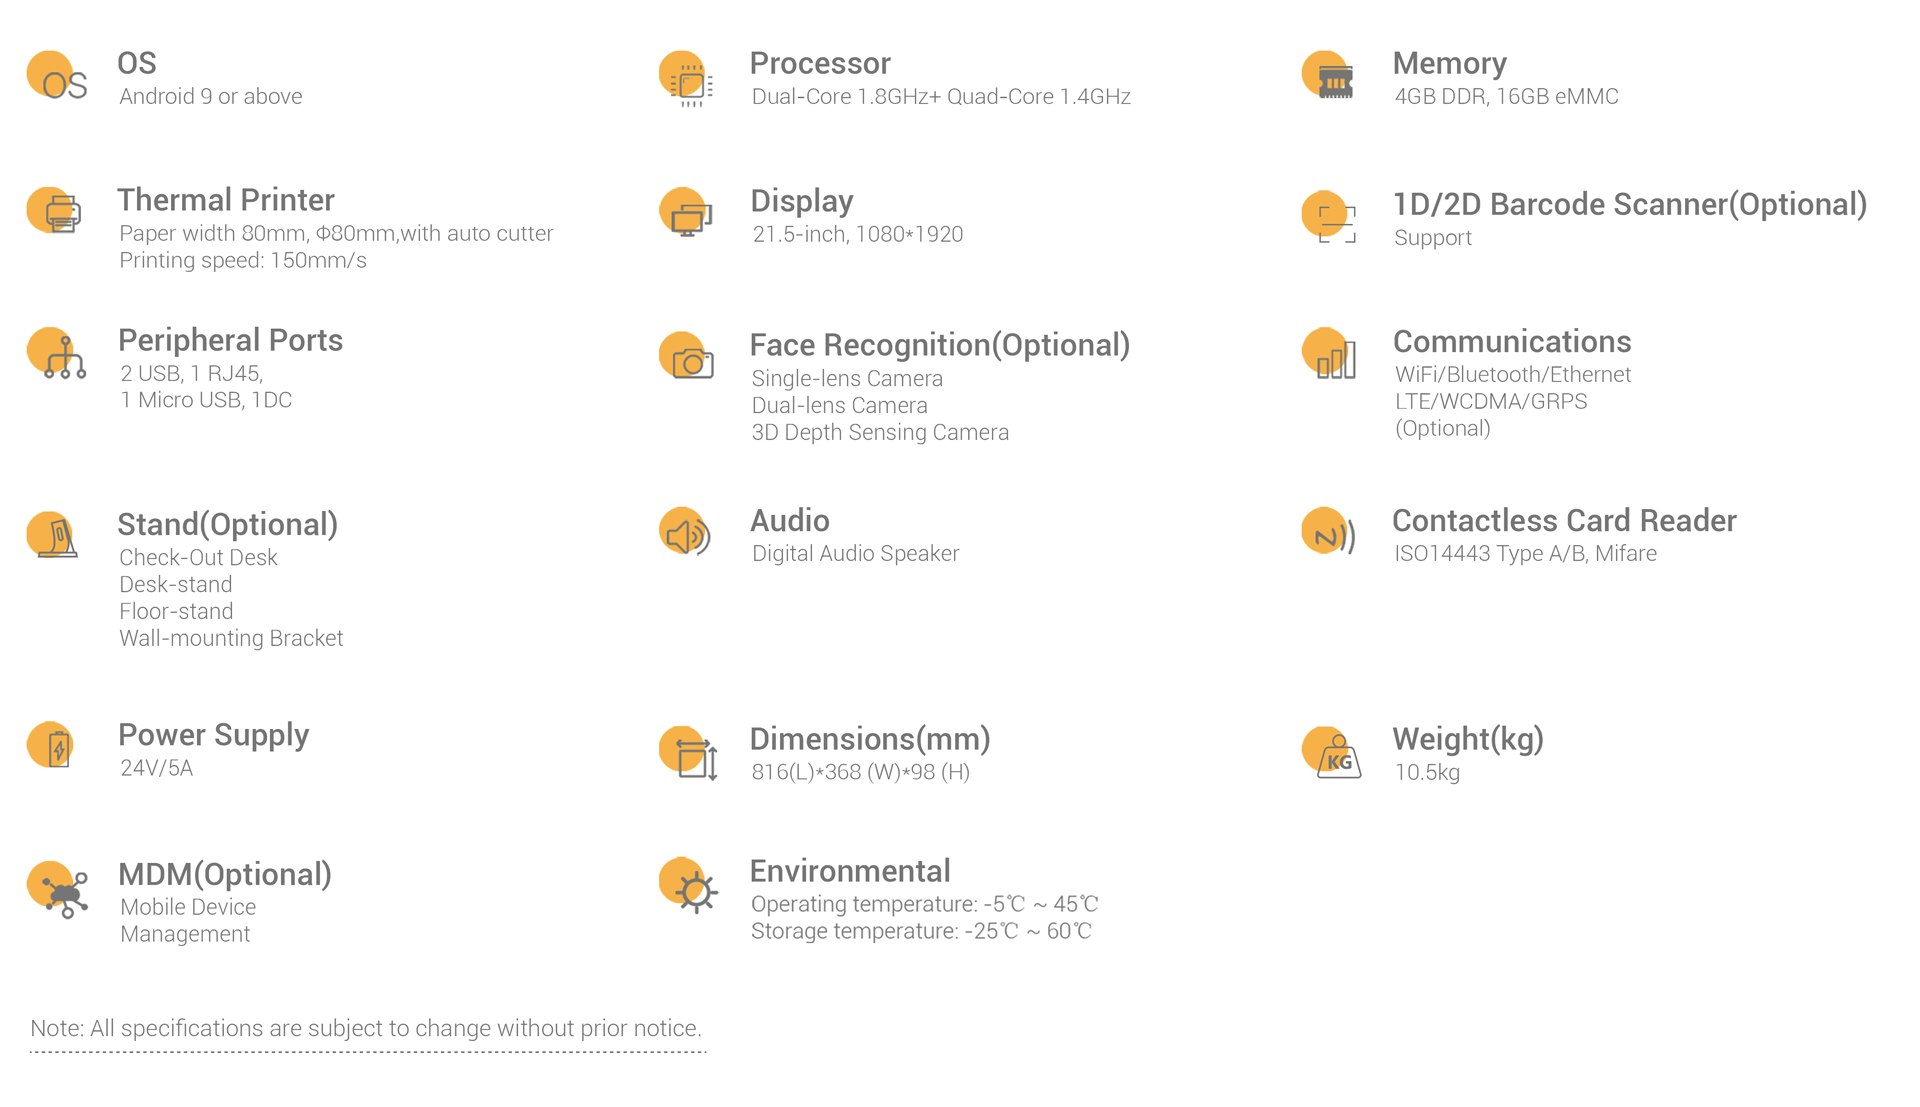
Task: Click the Power Supply battery icon
Action: [50, 745]
